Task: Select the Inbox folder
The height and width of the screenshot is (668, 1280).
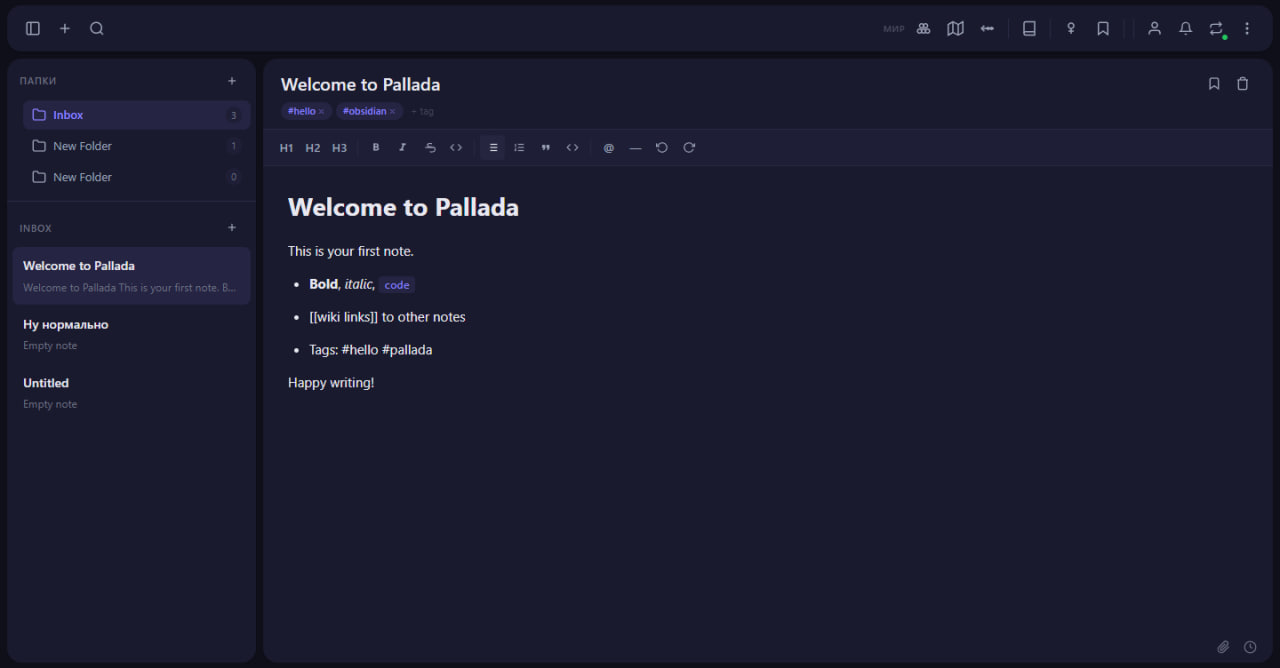Action: coord(136,115)
